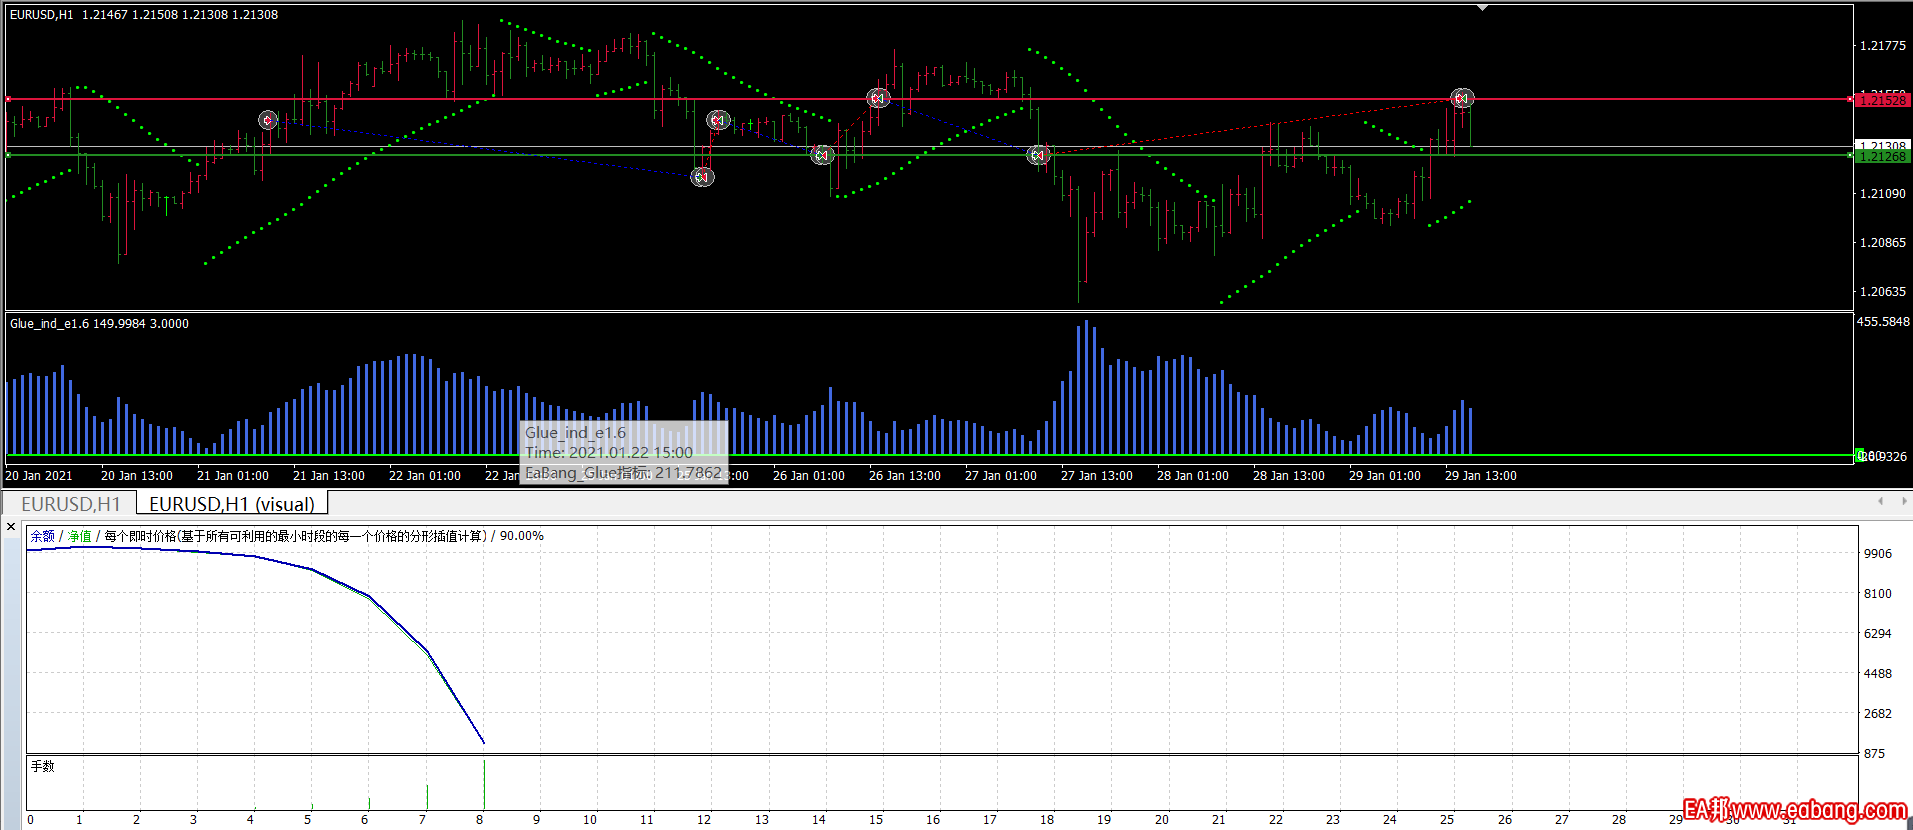Image resolution: width=1913 pixels, height=830 pixels.
Task: Select the EURUSD,H1 (visual) chart tab
Action: pos(232,504)
